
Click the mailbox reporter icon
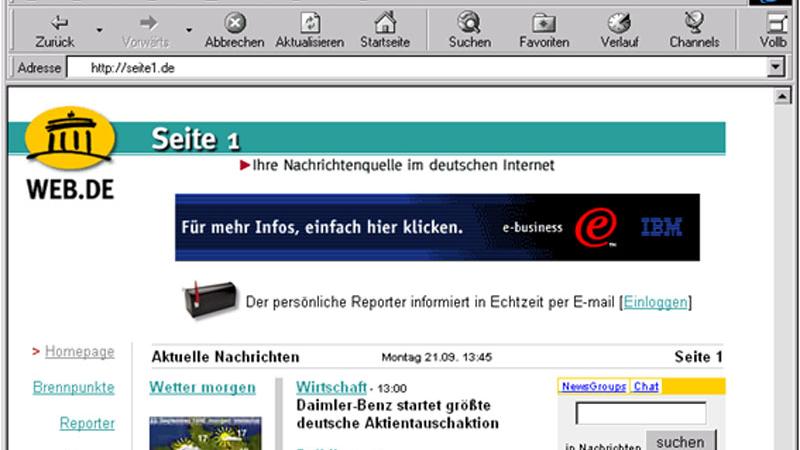tap(210, 299)
